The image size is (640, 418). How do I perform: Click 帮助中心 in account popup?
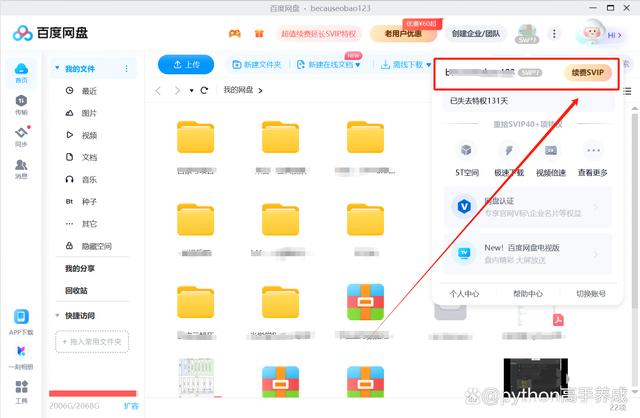tap(528, 293)
